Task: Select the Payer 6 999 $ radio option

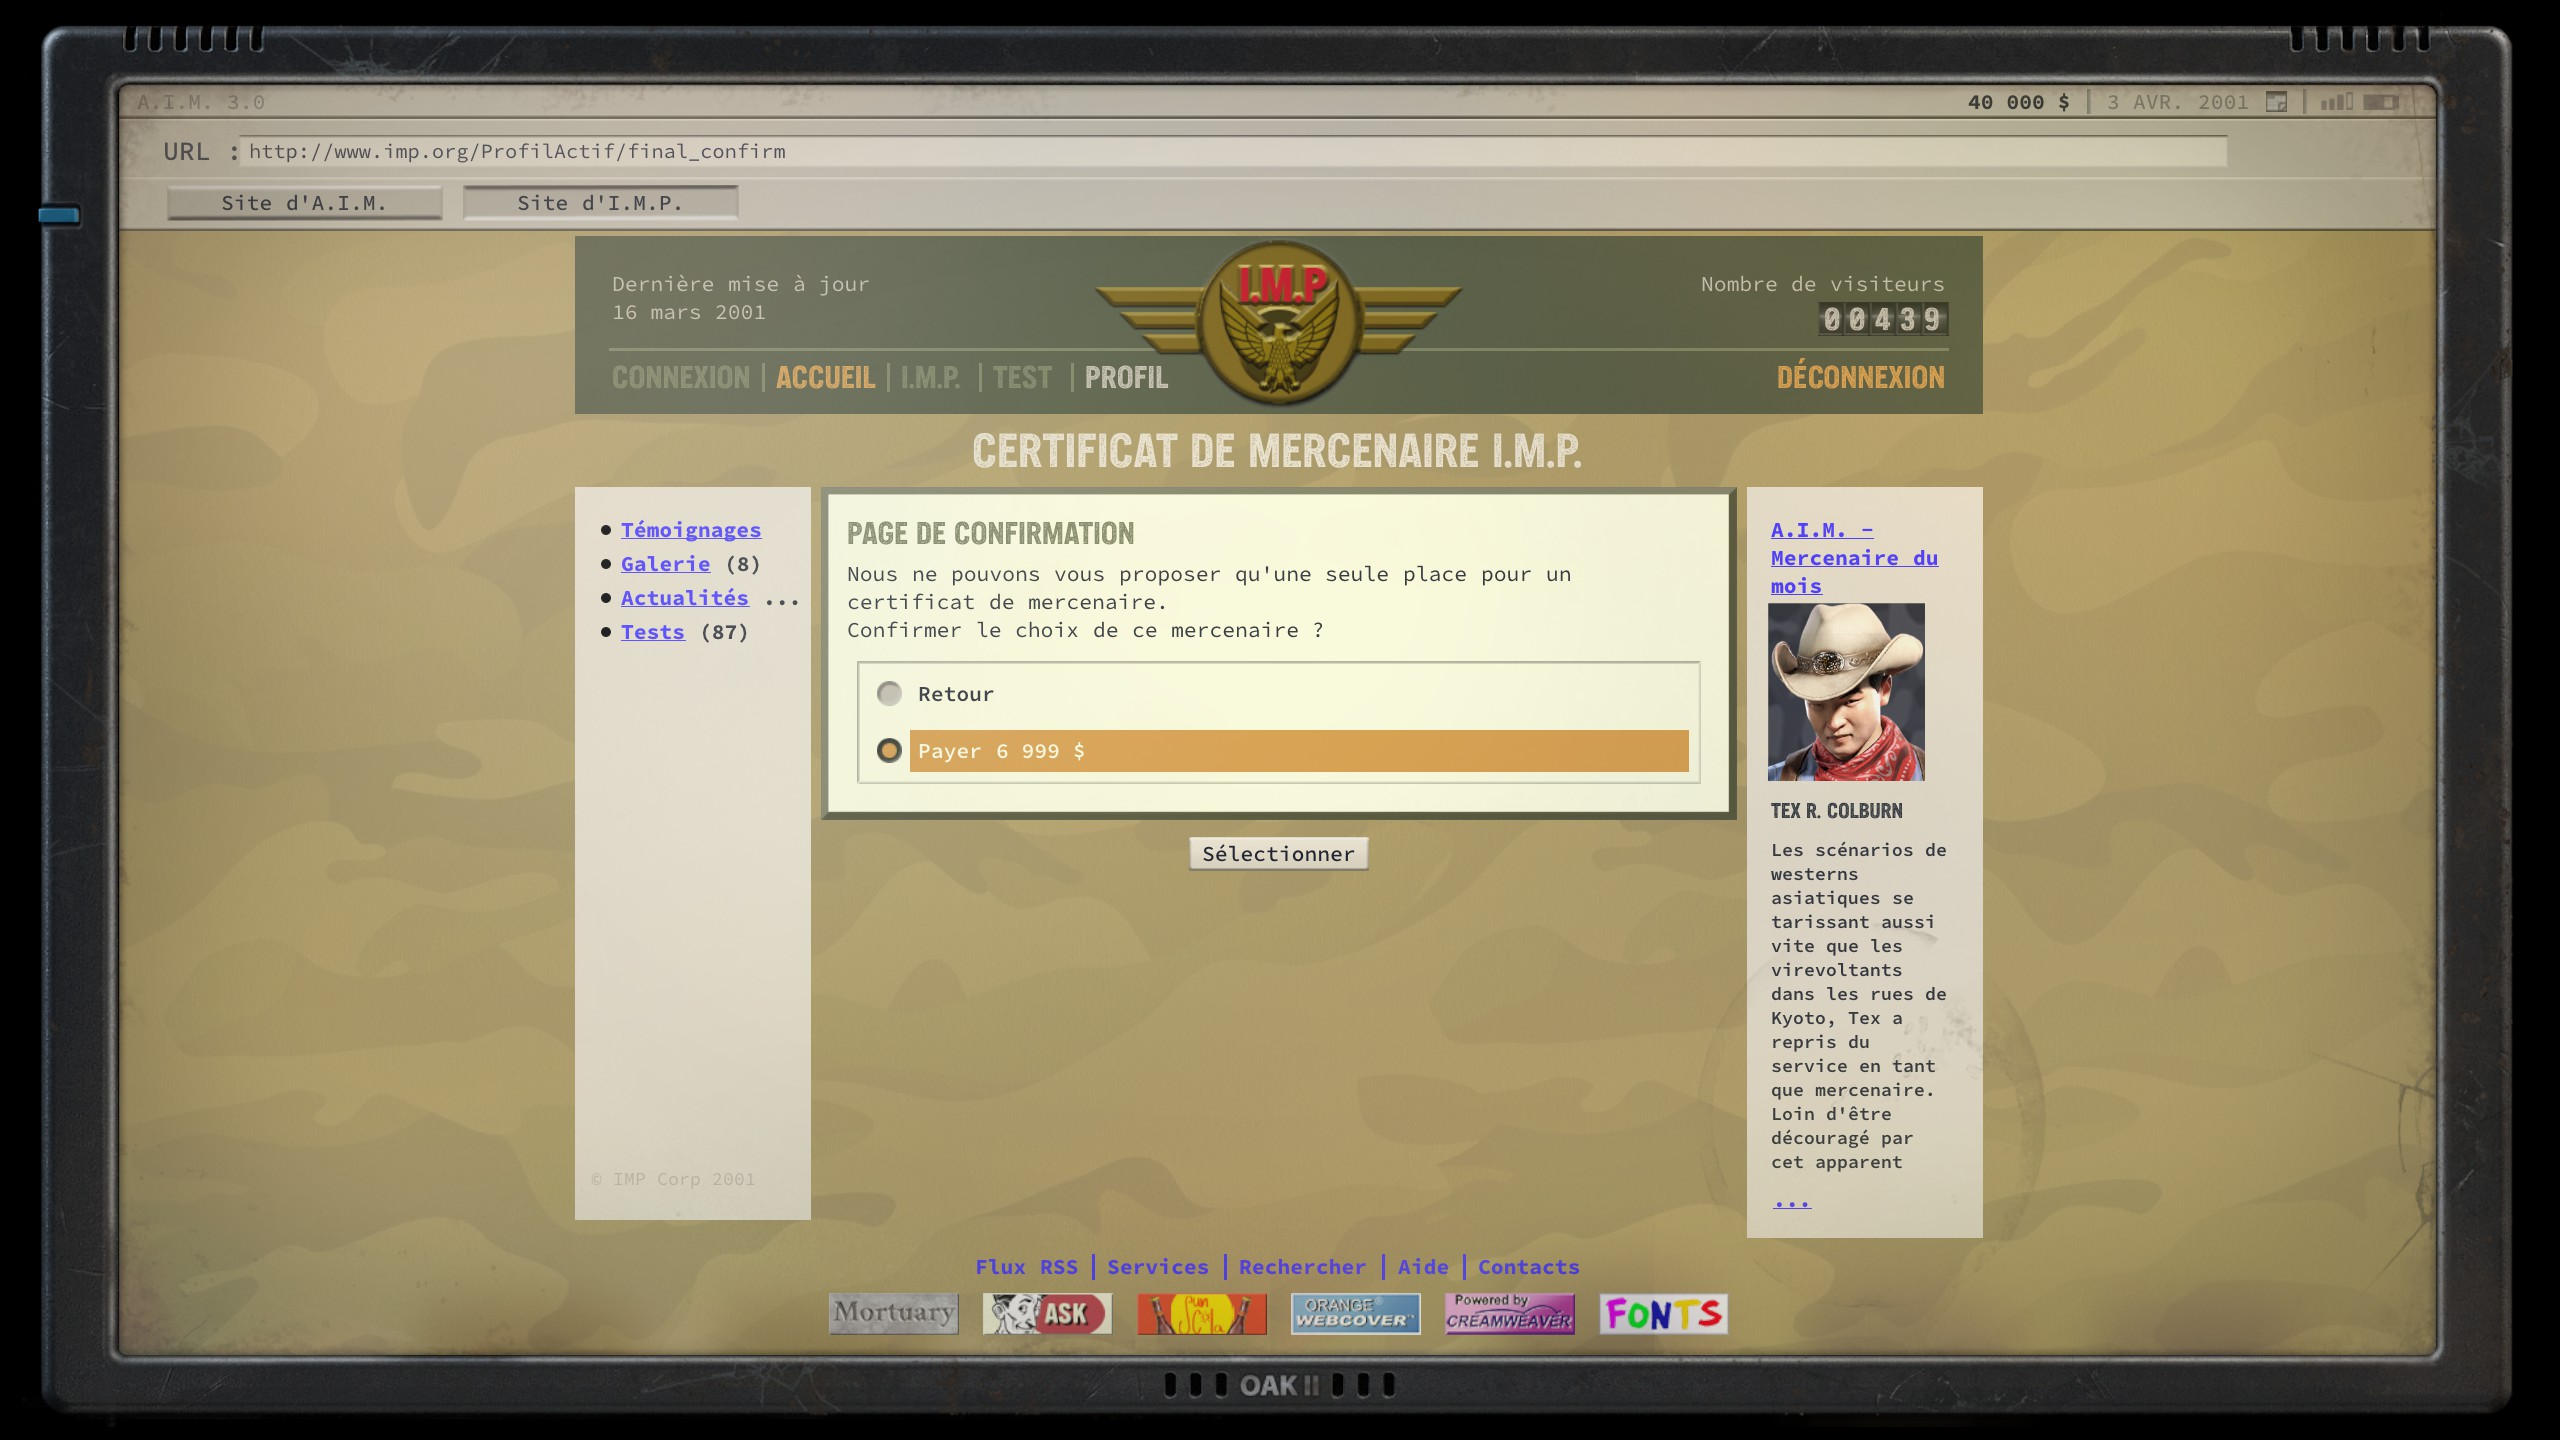Action: (889, 750)
